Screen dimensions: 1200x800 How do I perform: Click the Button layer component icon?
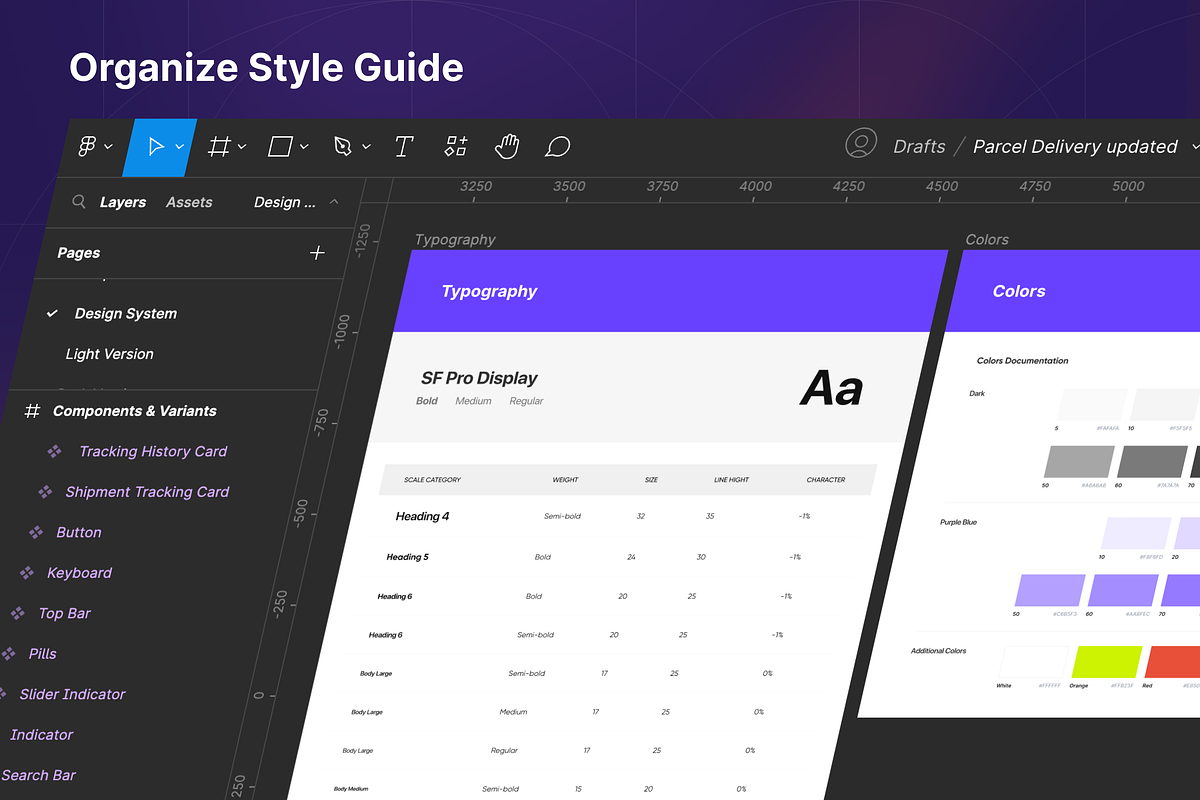pyautogui.click(x=36, y=532)
